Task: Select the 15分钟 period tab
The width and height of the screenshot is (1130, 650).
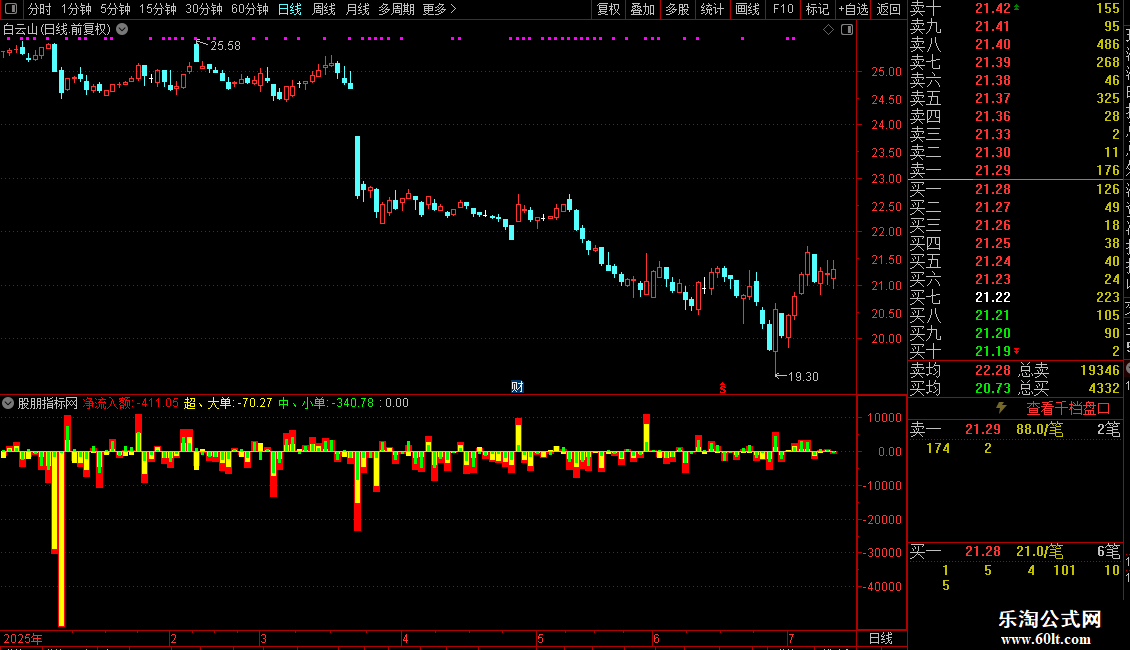Action: pos(158,9)
